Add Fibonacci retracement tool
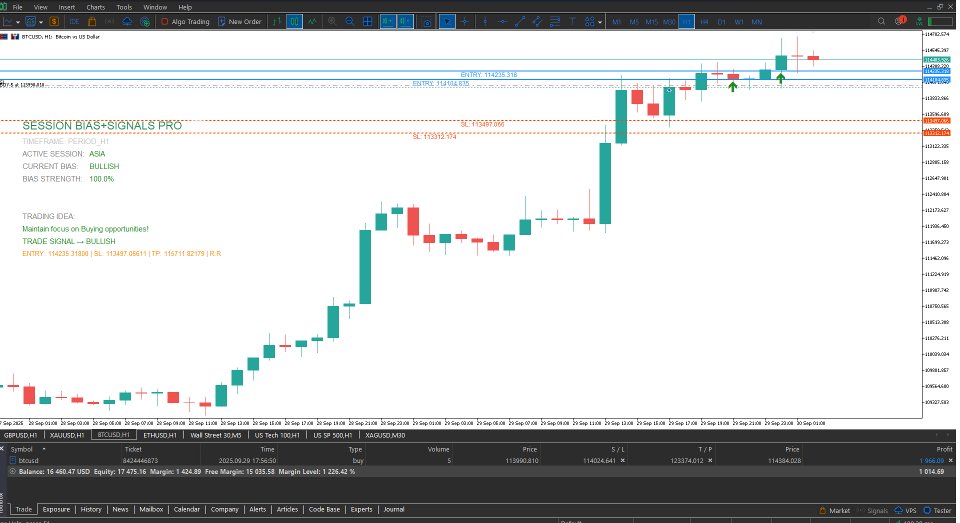Screen dimensions: 960x523 [555, 21]
